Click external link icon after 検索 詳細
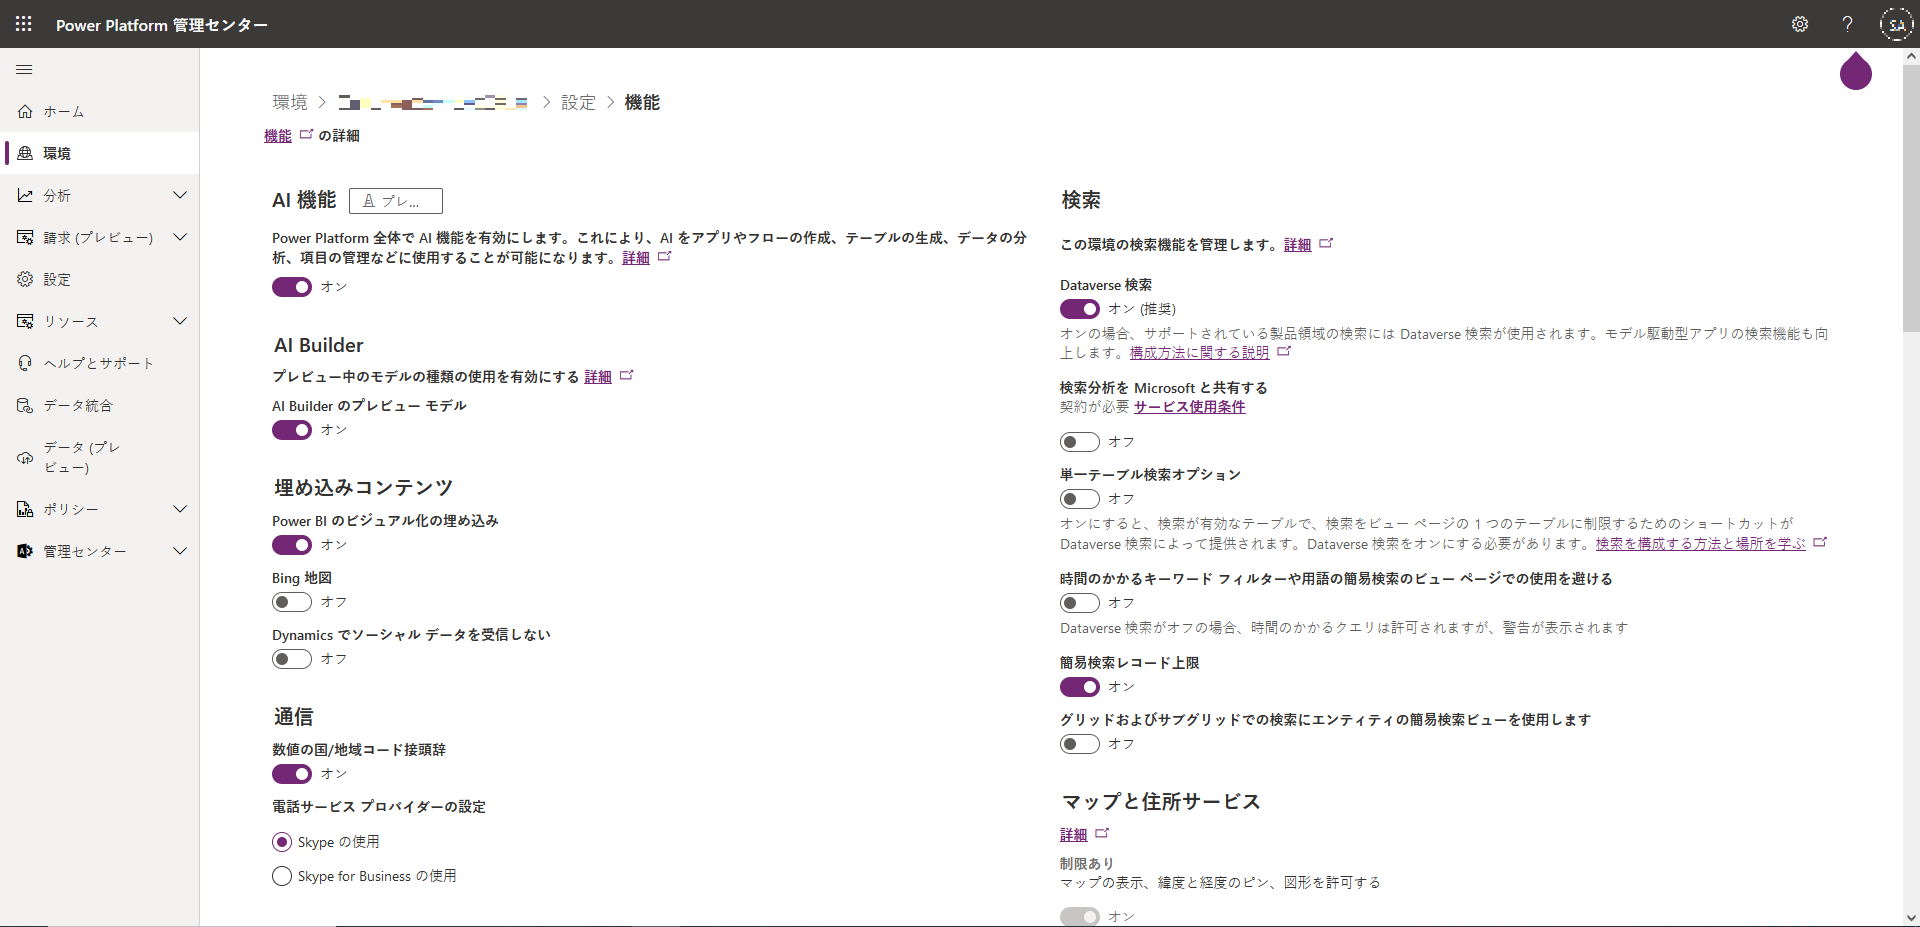The image size is (1920, 927). point(1326,243)
